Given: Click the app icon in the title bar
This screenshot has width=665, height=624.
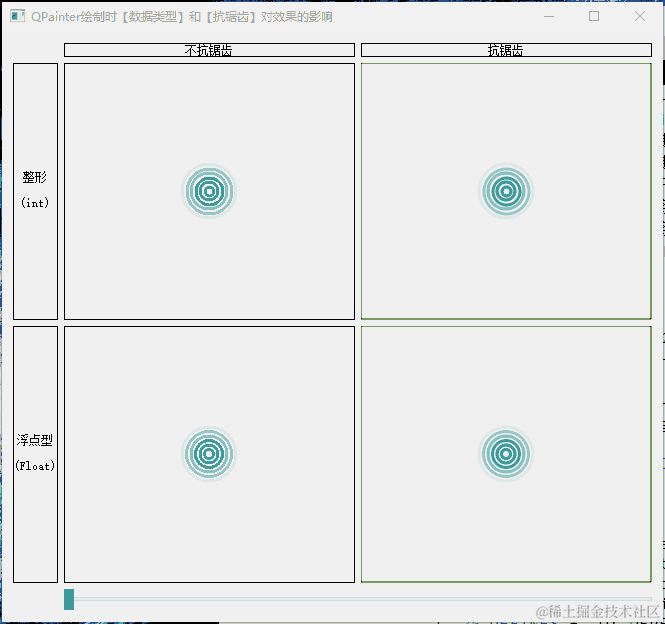Looking at the screenshot, I should (x=17, y=17).
